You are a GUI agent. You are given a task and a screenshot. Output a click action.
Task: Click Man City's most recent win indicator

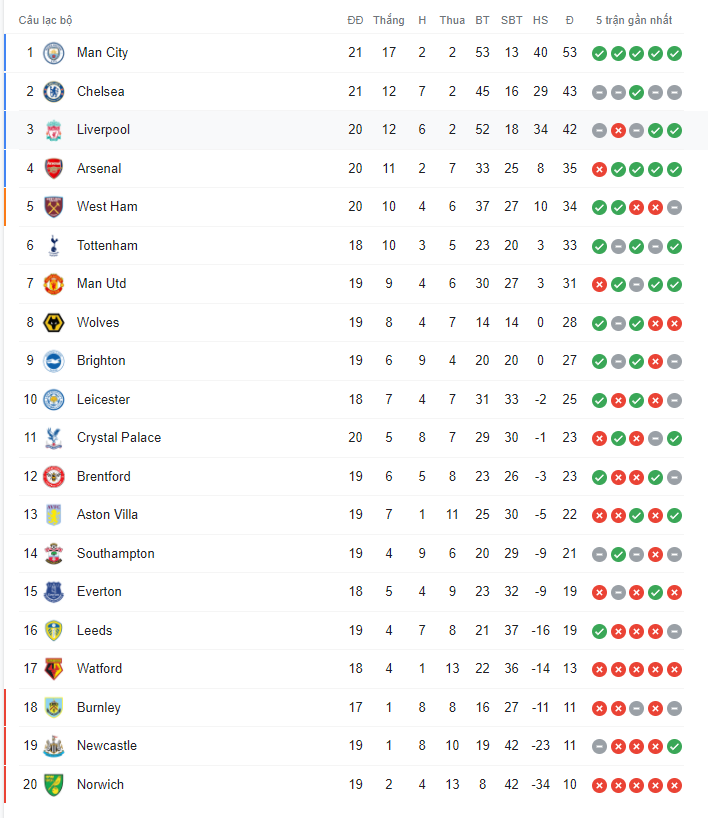pos(675,53)
